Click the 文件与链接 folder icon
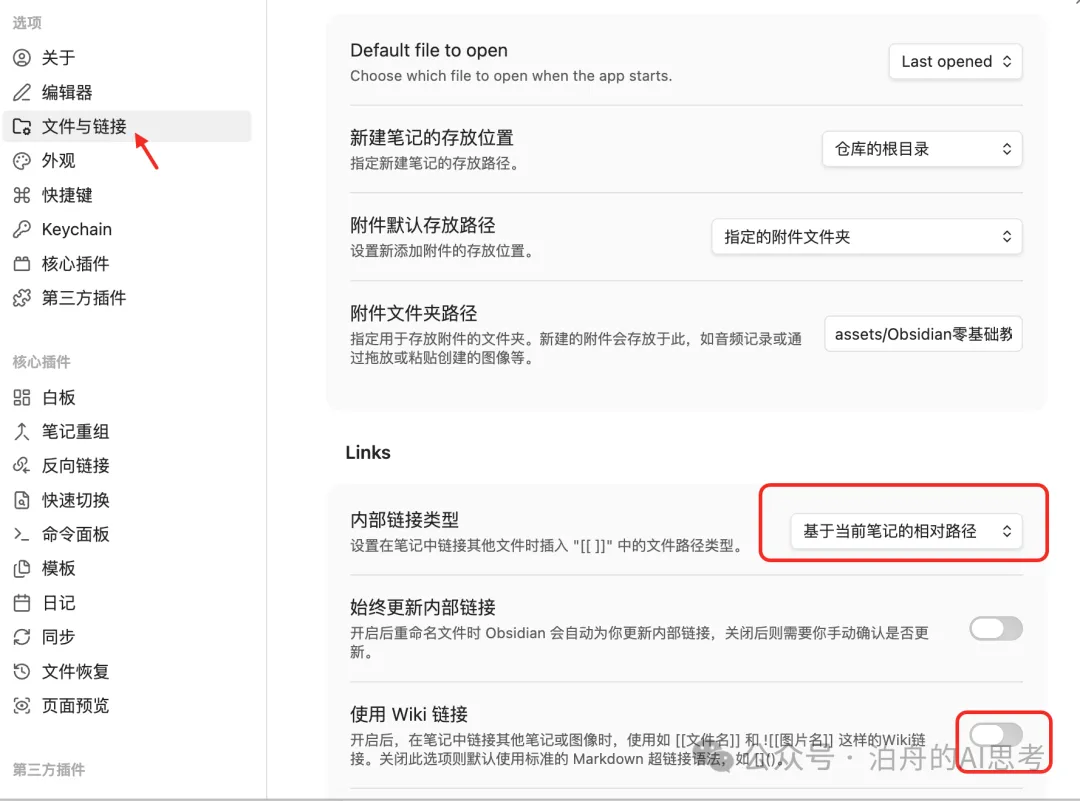This screenshot has height=801, width=1080. 22,127
